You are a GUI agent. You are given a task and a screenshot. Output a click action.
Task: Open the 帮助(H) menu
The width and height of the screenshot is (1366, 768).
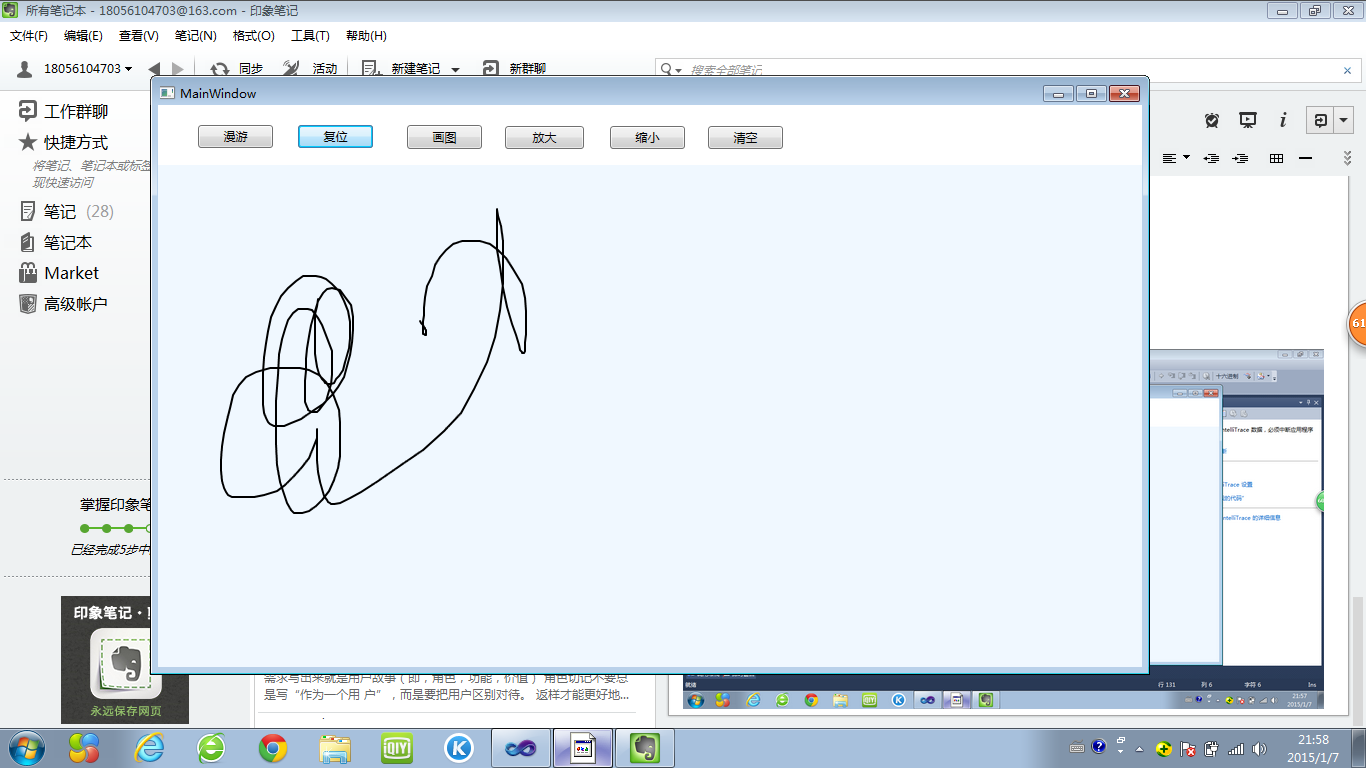pos(366,36)
